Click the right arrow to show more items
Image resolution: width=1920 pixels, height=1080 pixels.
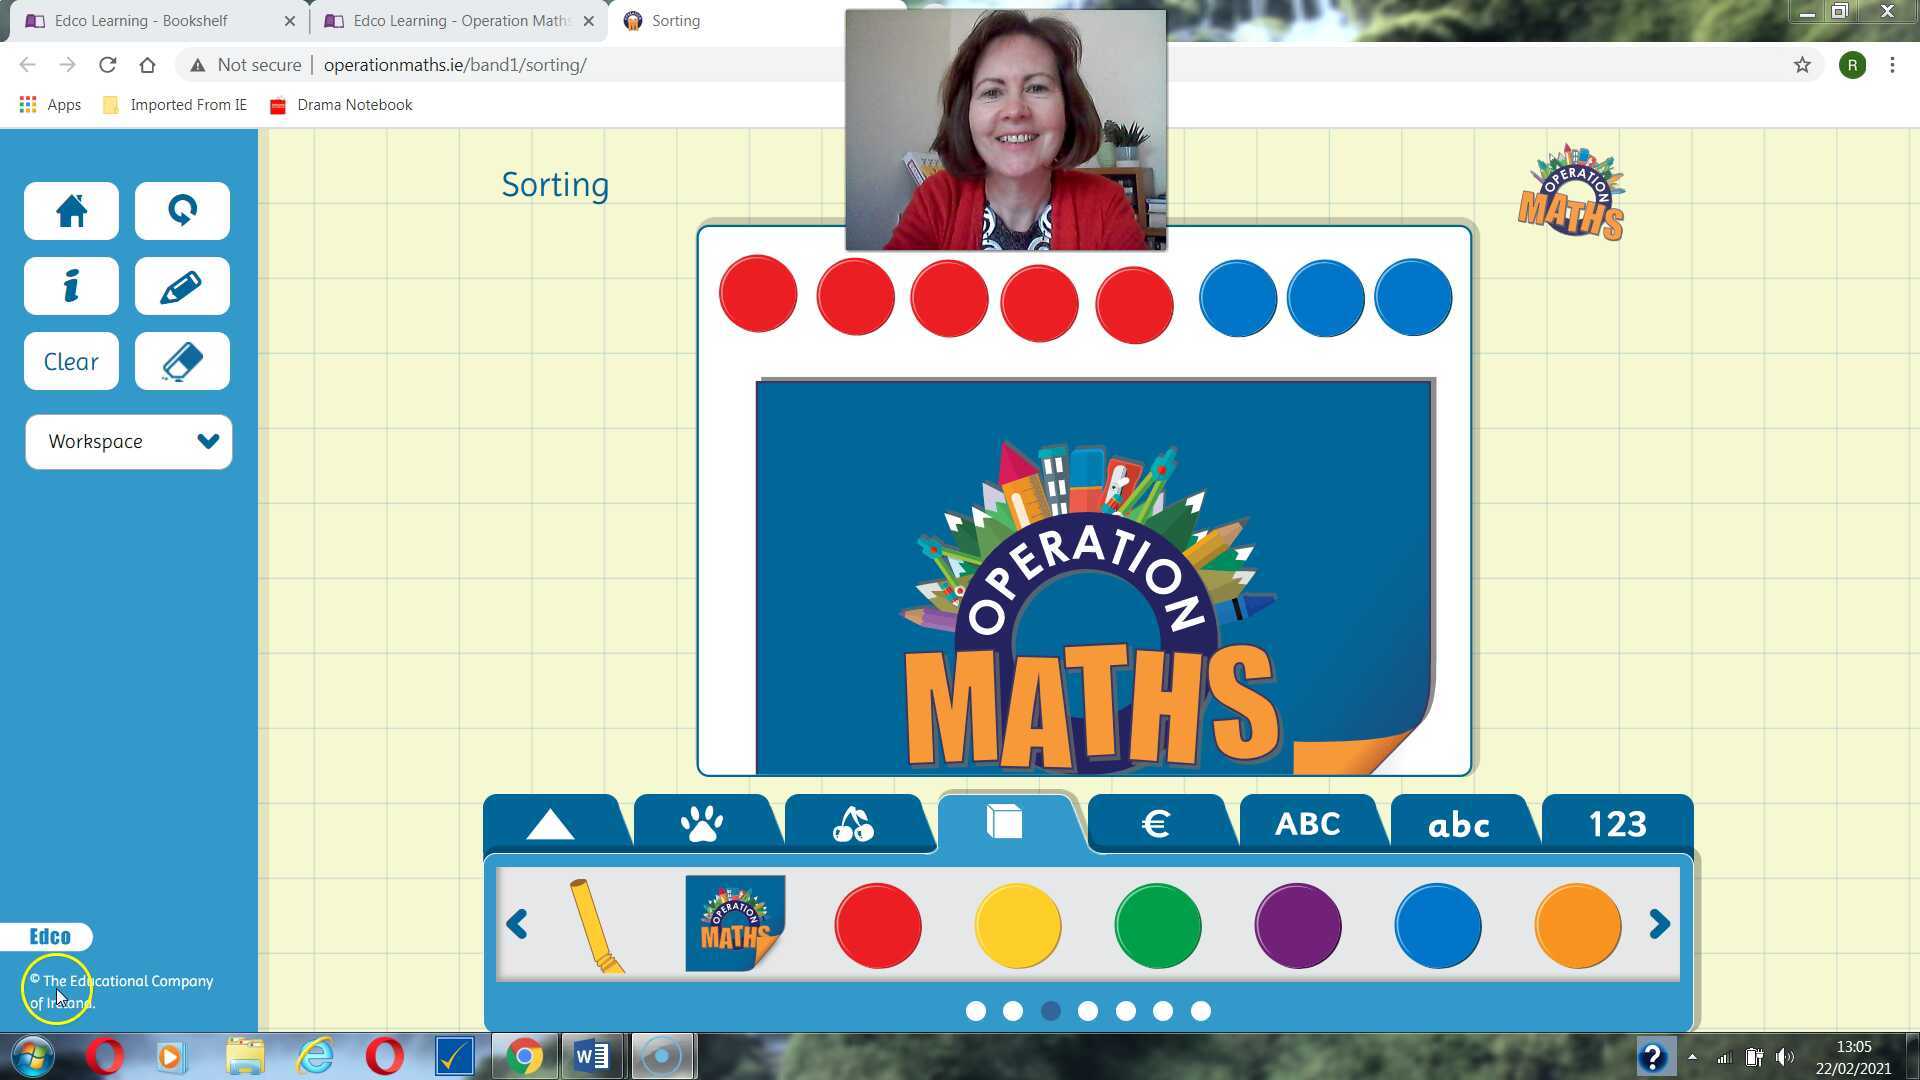pyautogui.click(x=1659, y=924)
